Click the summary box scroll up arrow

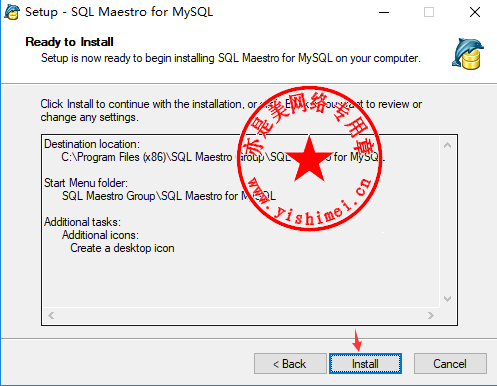pyautogui.click(x=448, y=145)
